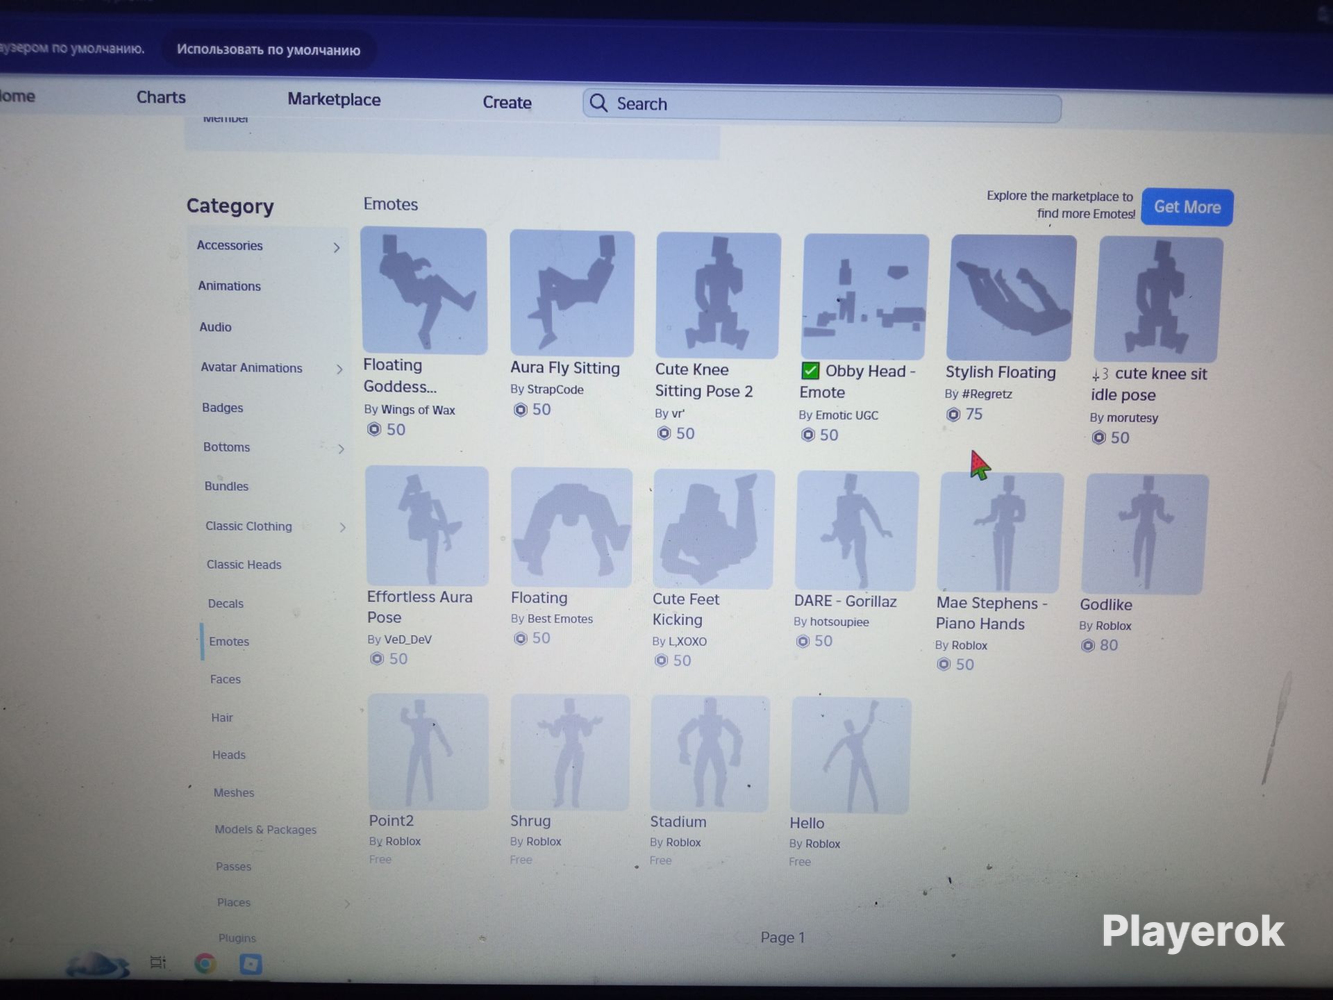
Task: Visit creator Wings of Wax
Action: [x=418, y=410]
